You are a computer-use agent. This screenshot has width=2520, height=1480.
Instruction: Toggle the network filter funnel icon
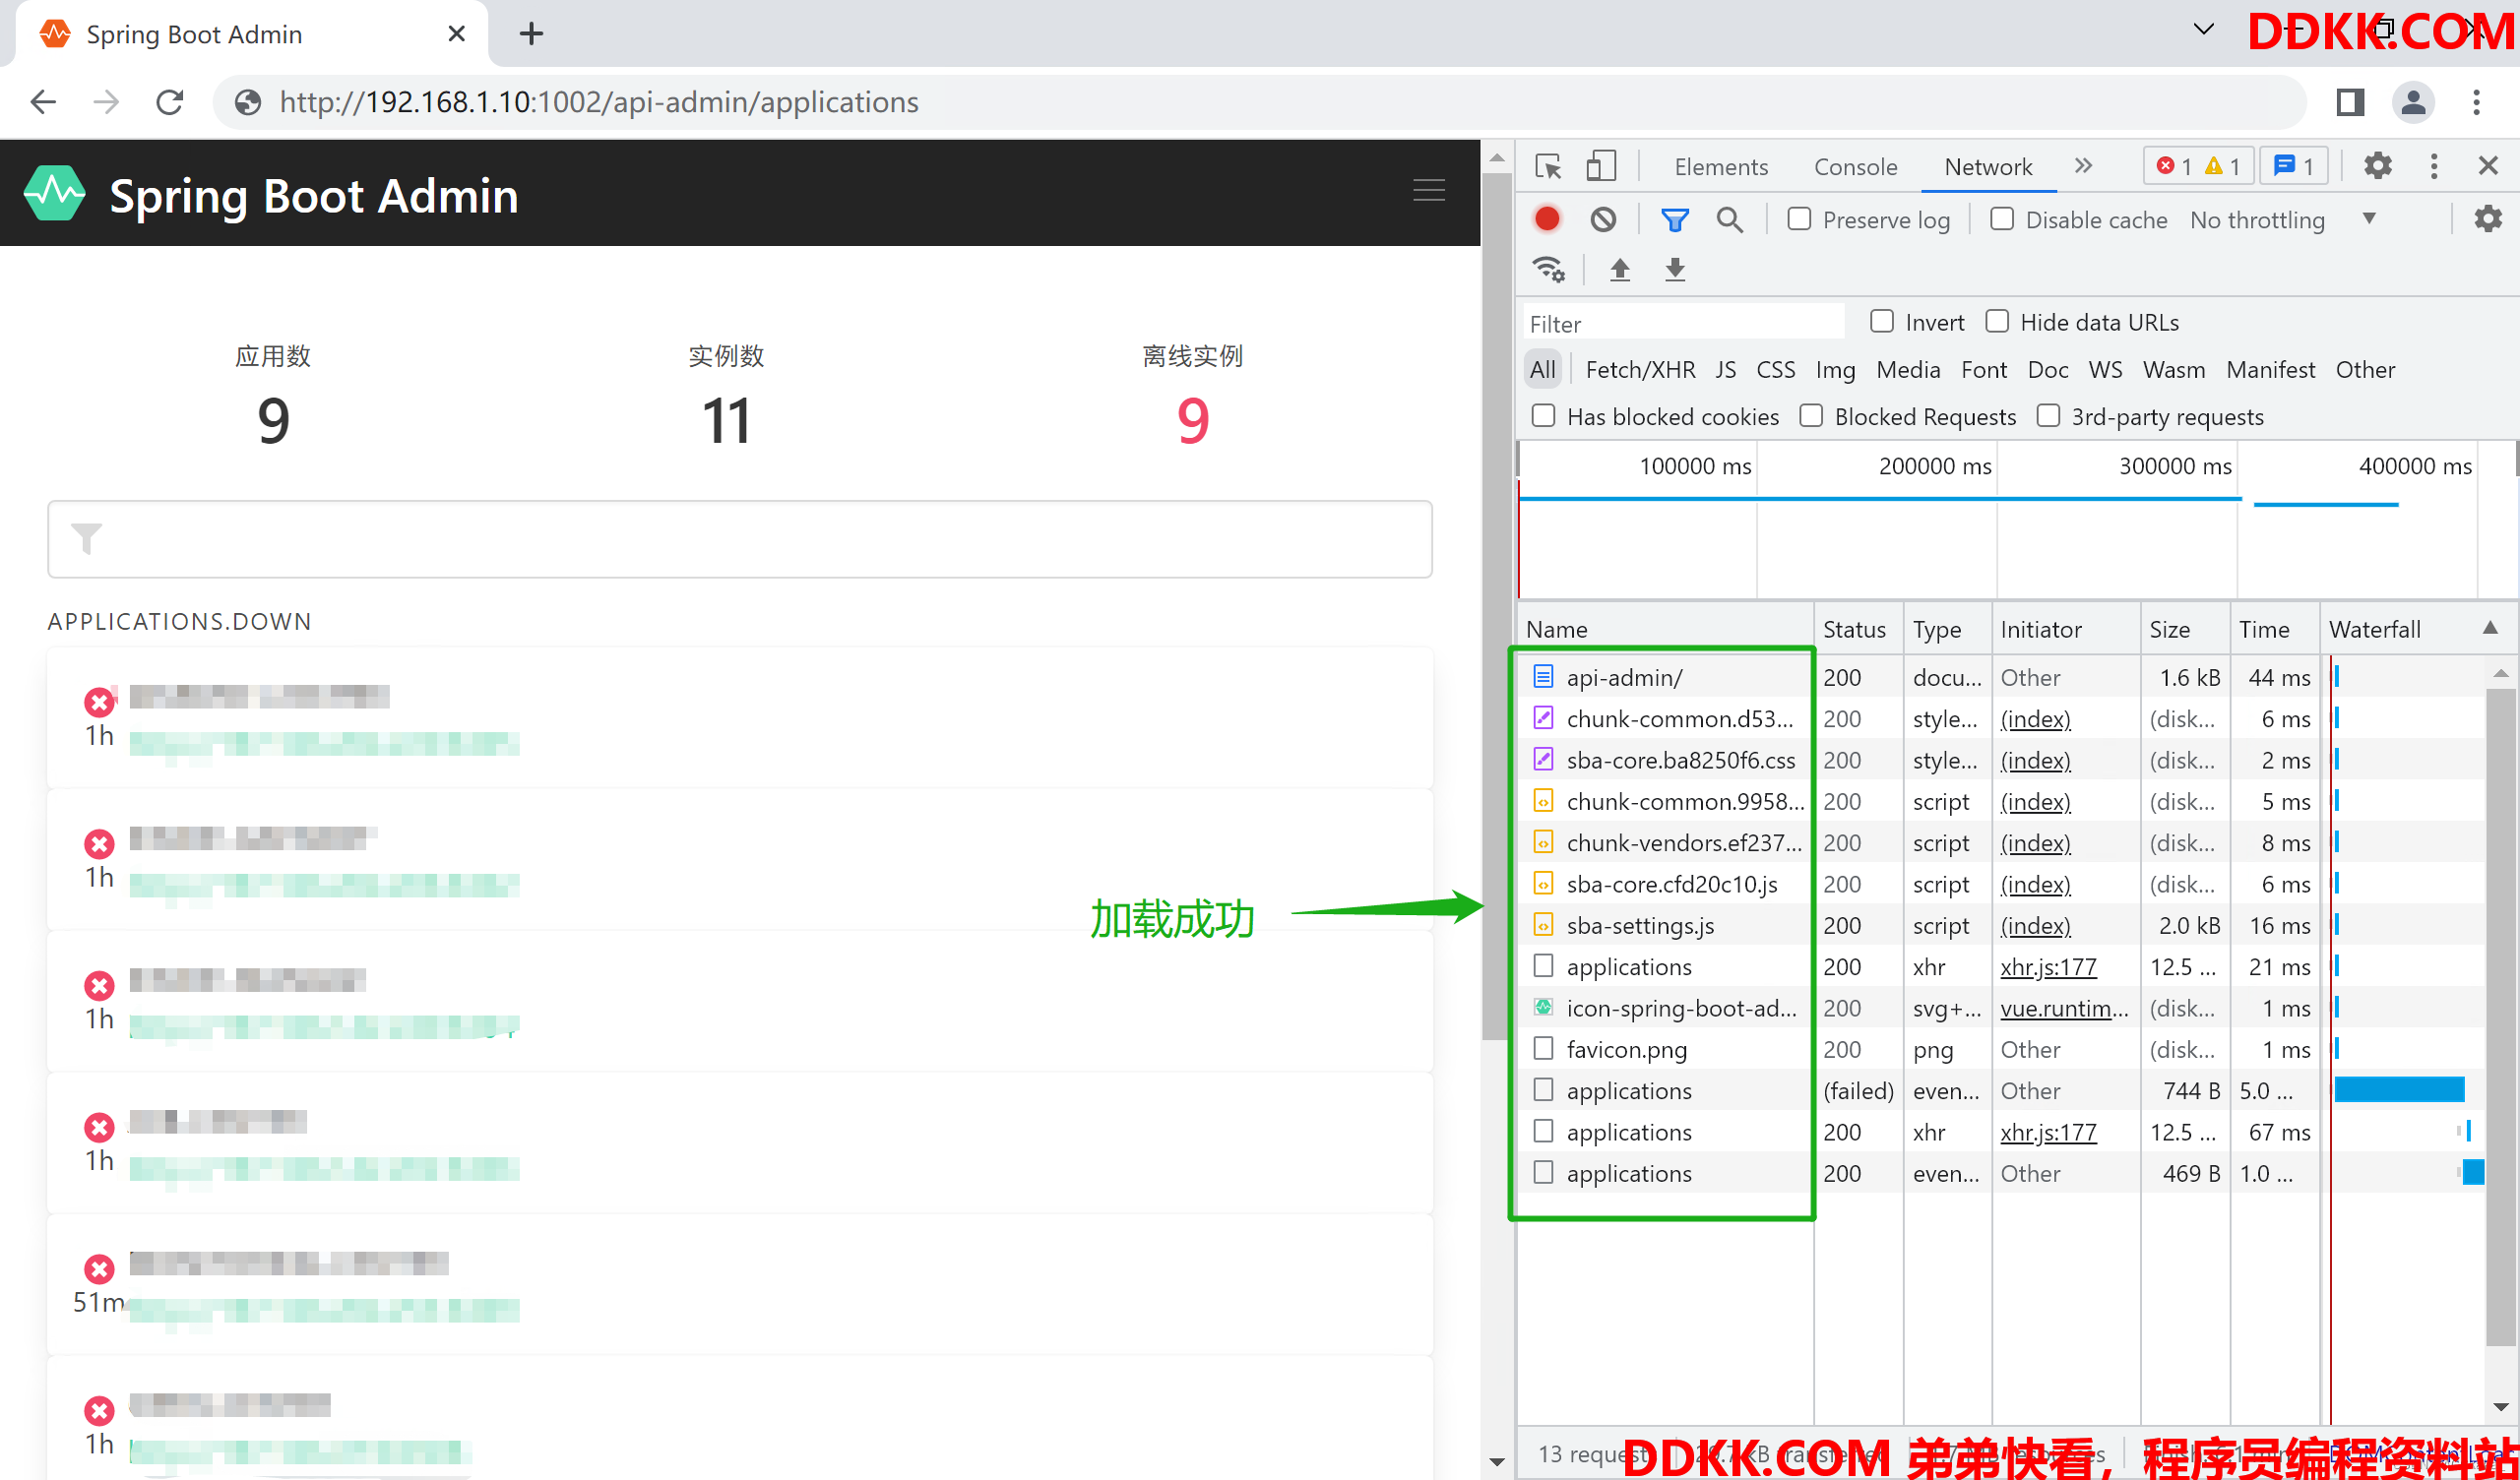[x=1675, y=219]
